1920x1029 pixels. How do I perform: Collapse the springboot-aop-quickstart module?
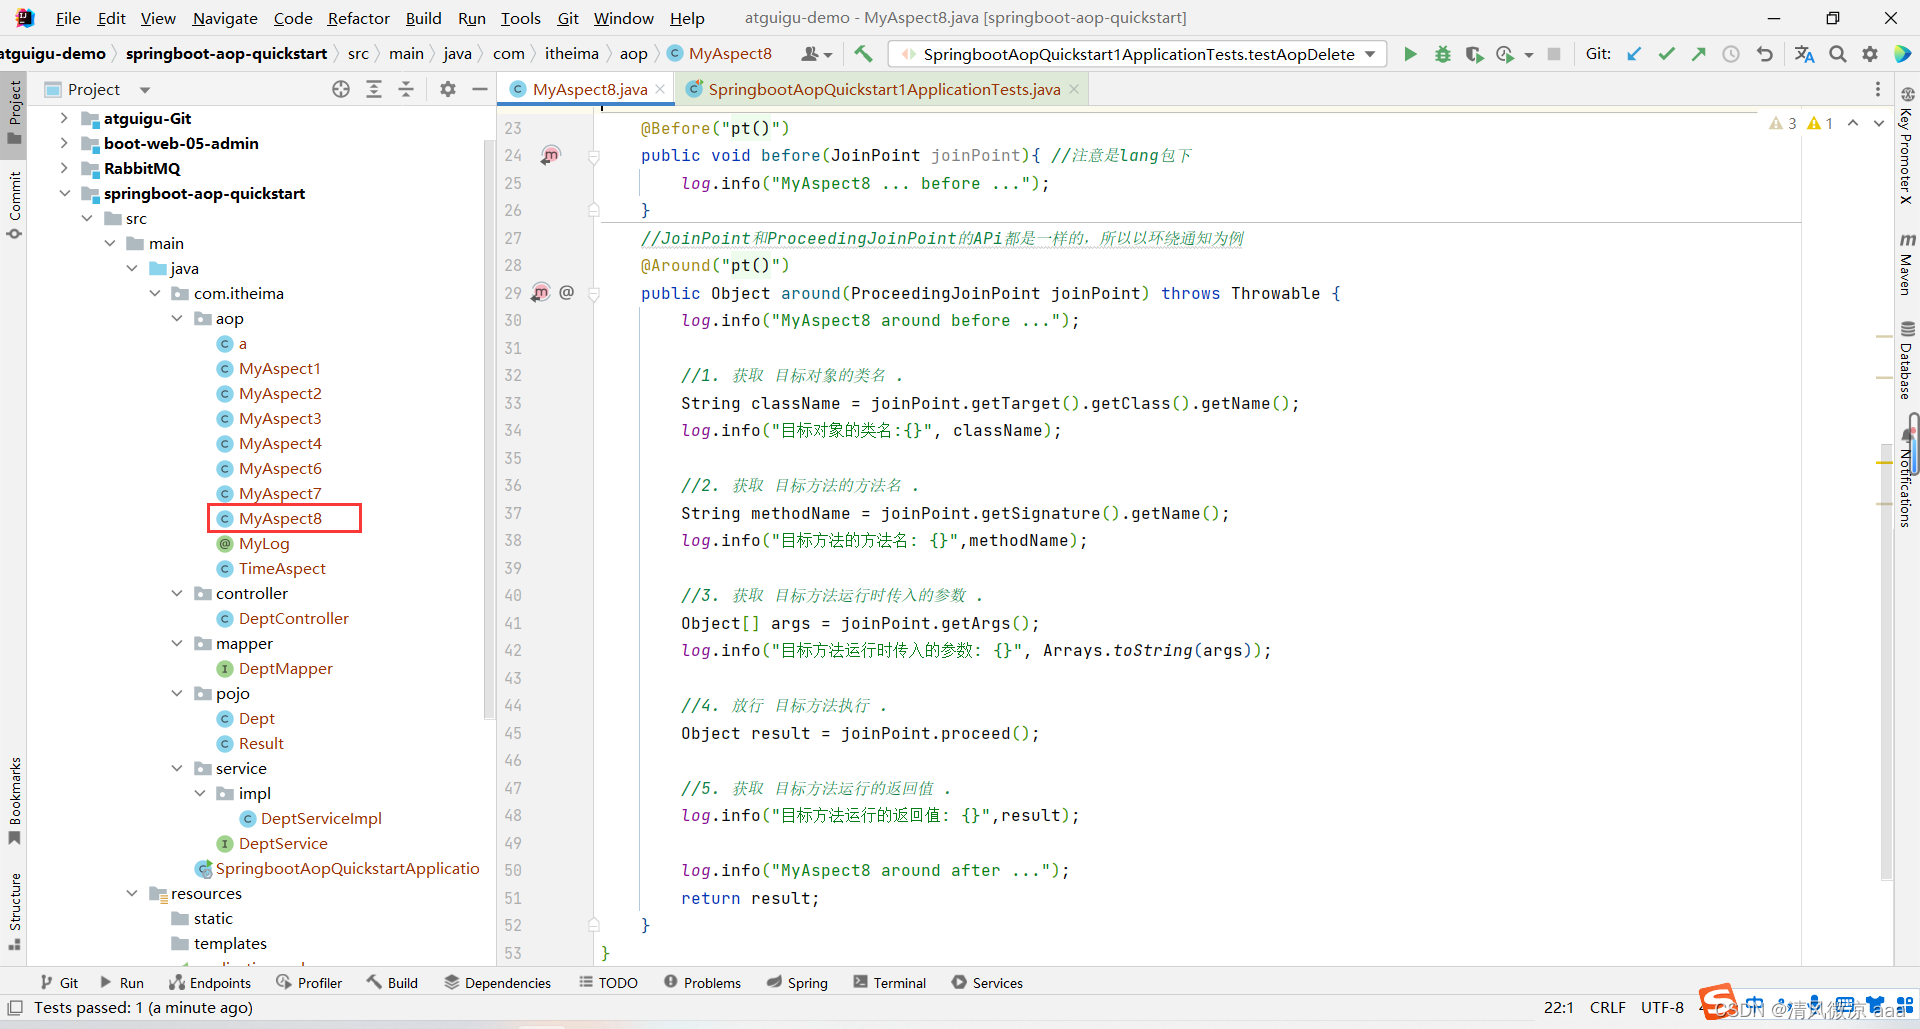[64, 193]
